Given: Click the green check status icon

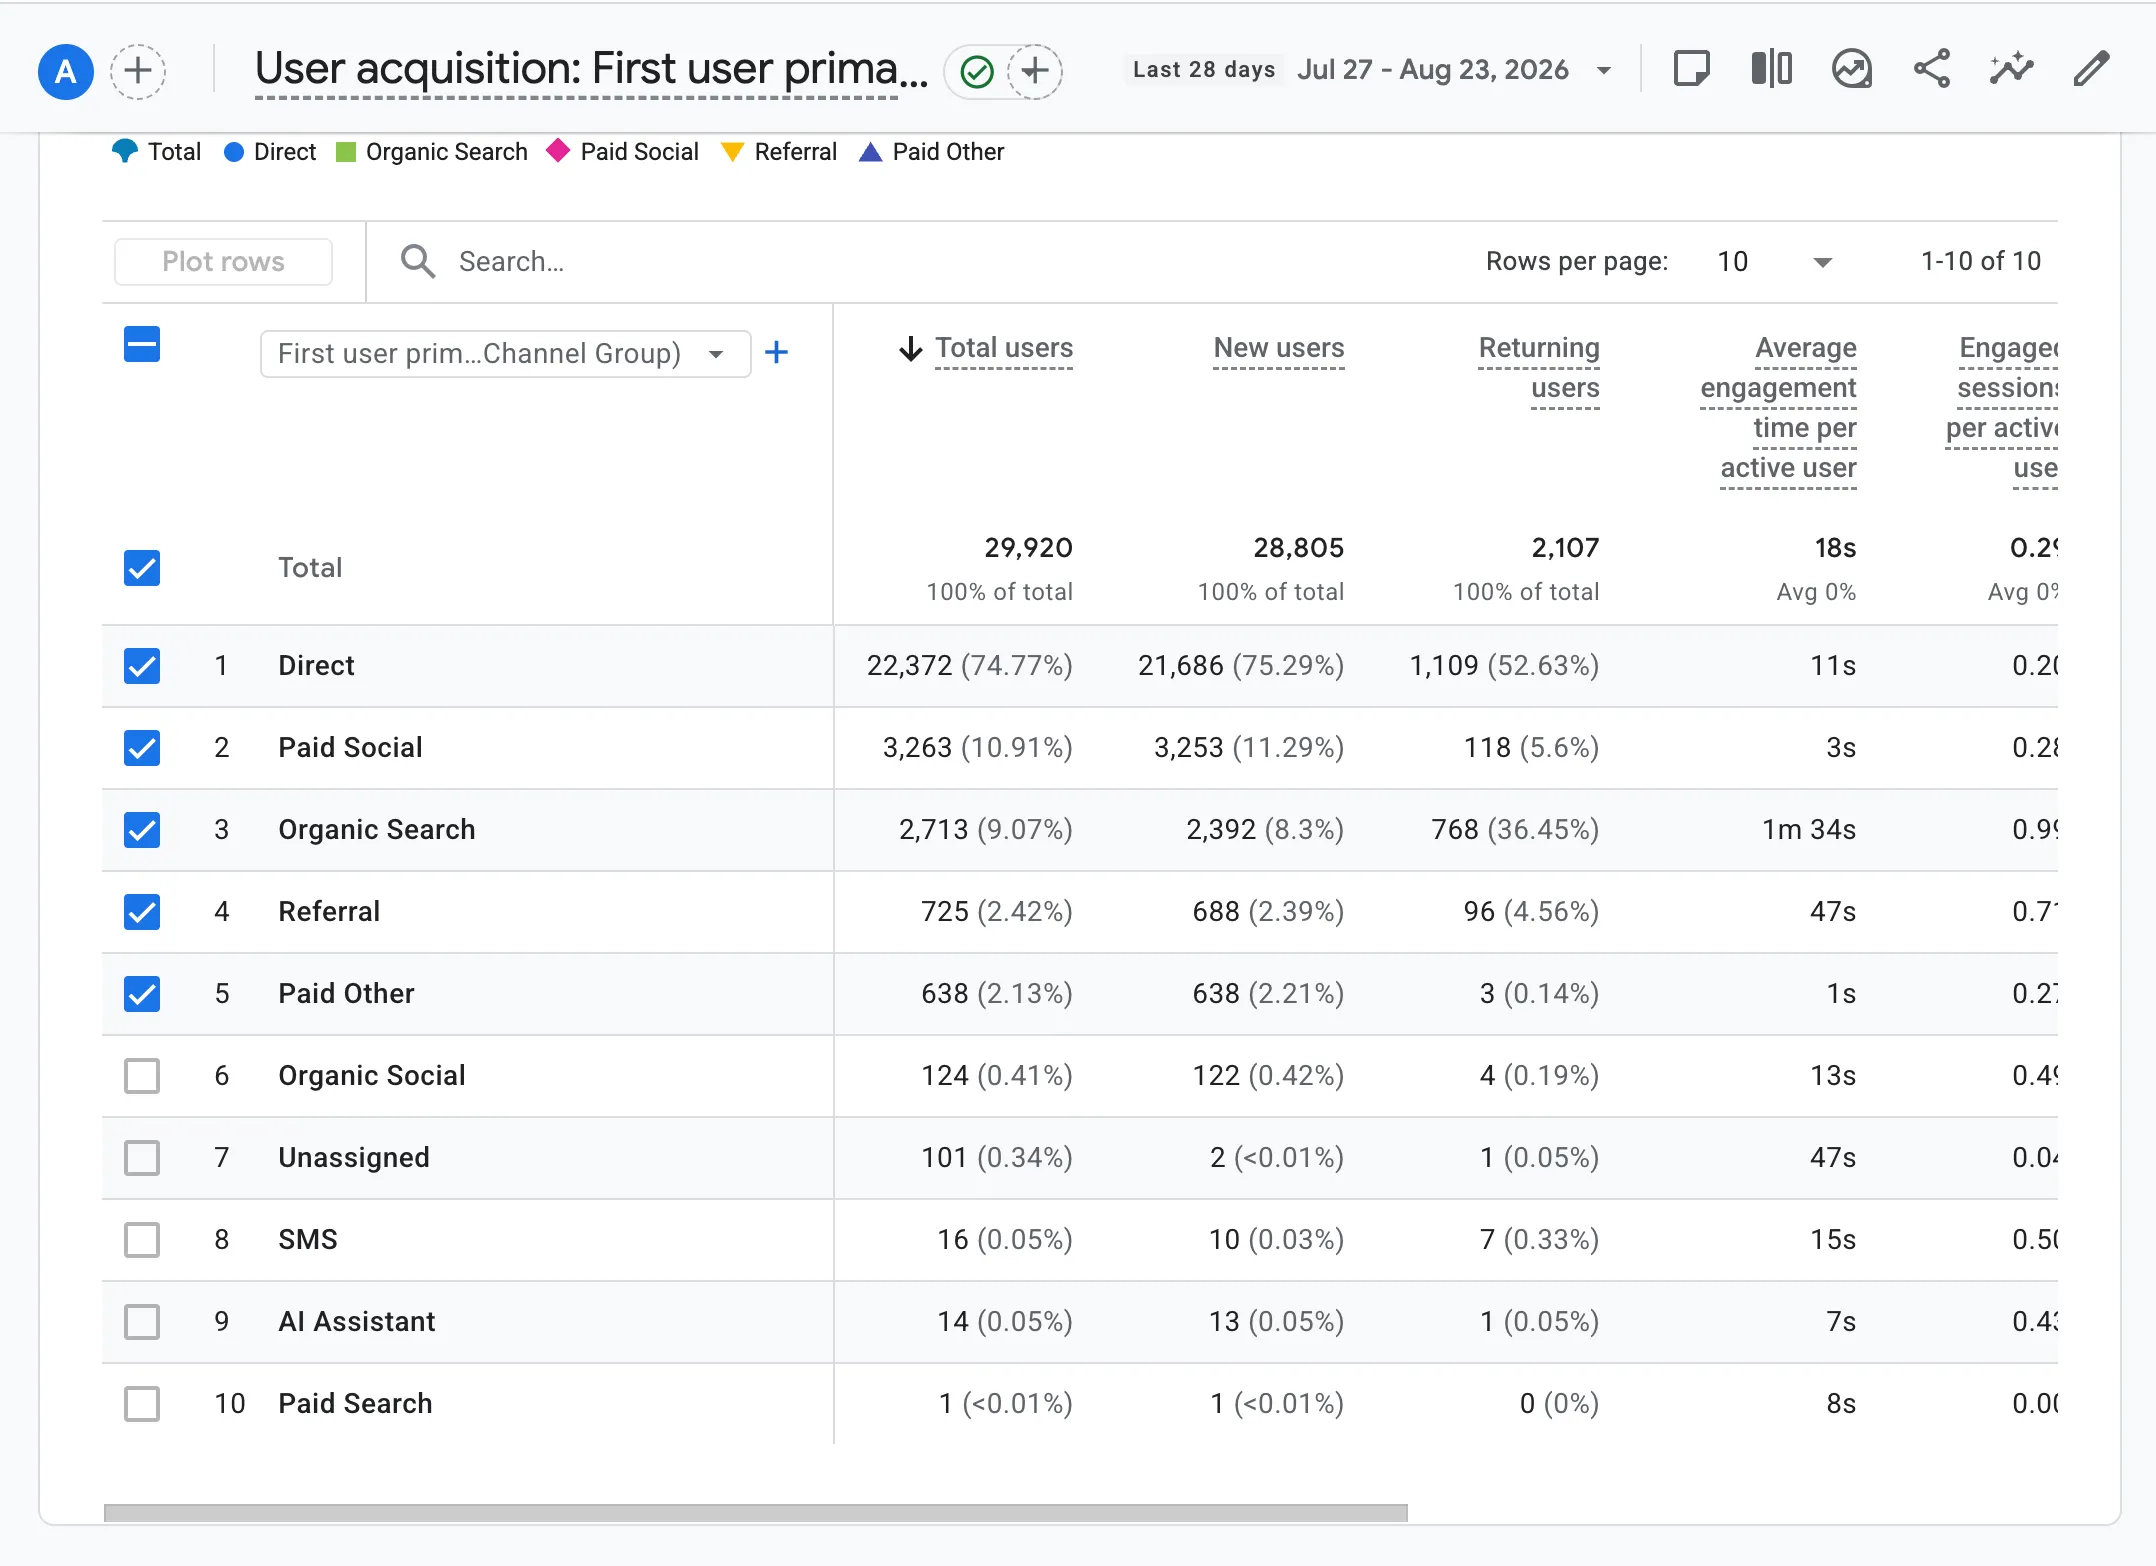Looking at the screenshot, I should pos(977,71).
